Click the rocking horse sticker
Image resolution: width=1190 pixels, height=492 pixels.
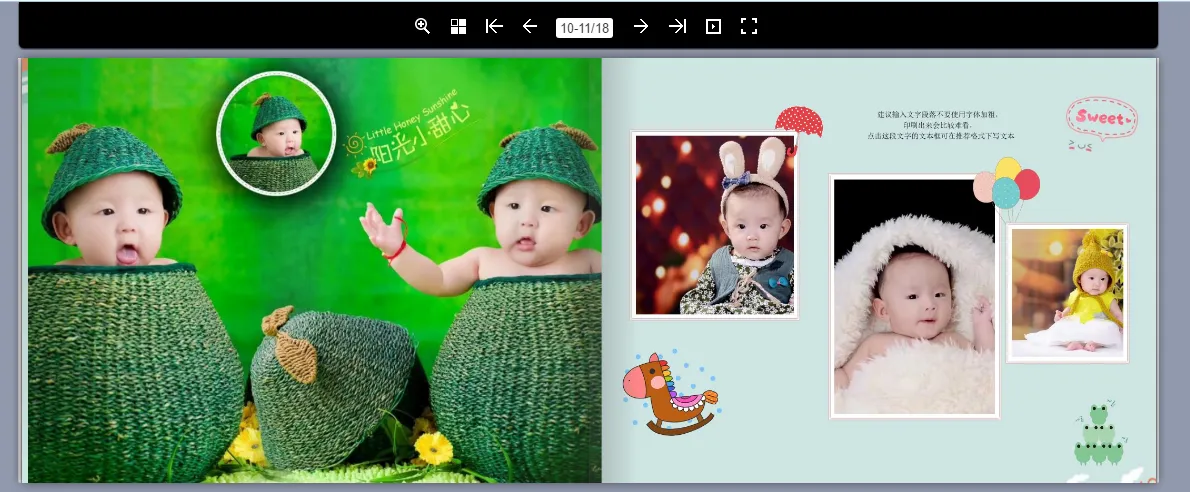(x=668, y=393)
